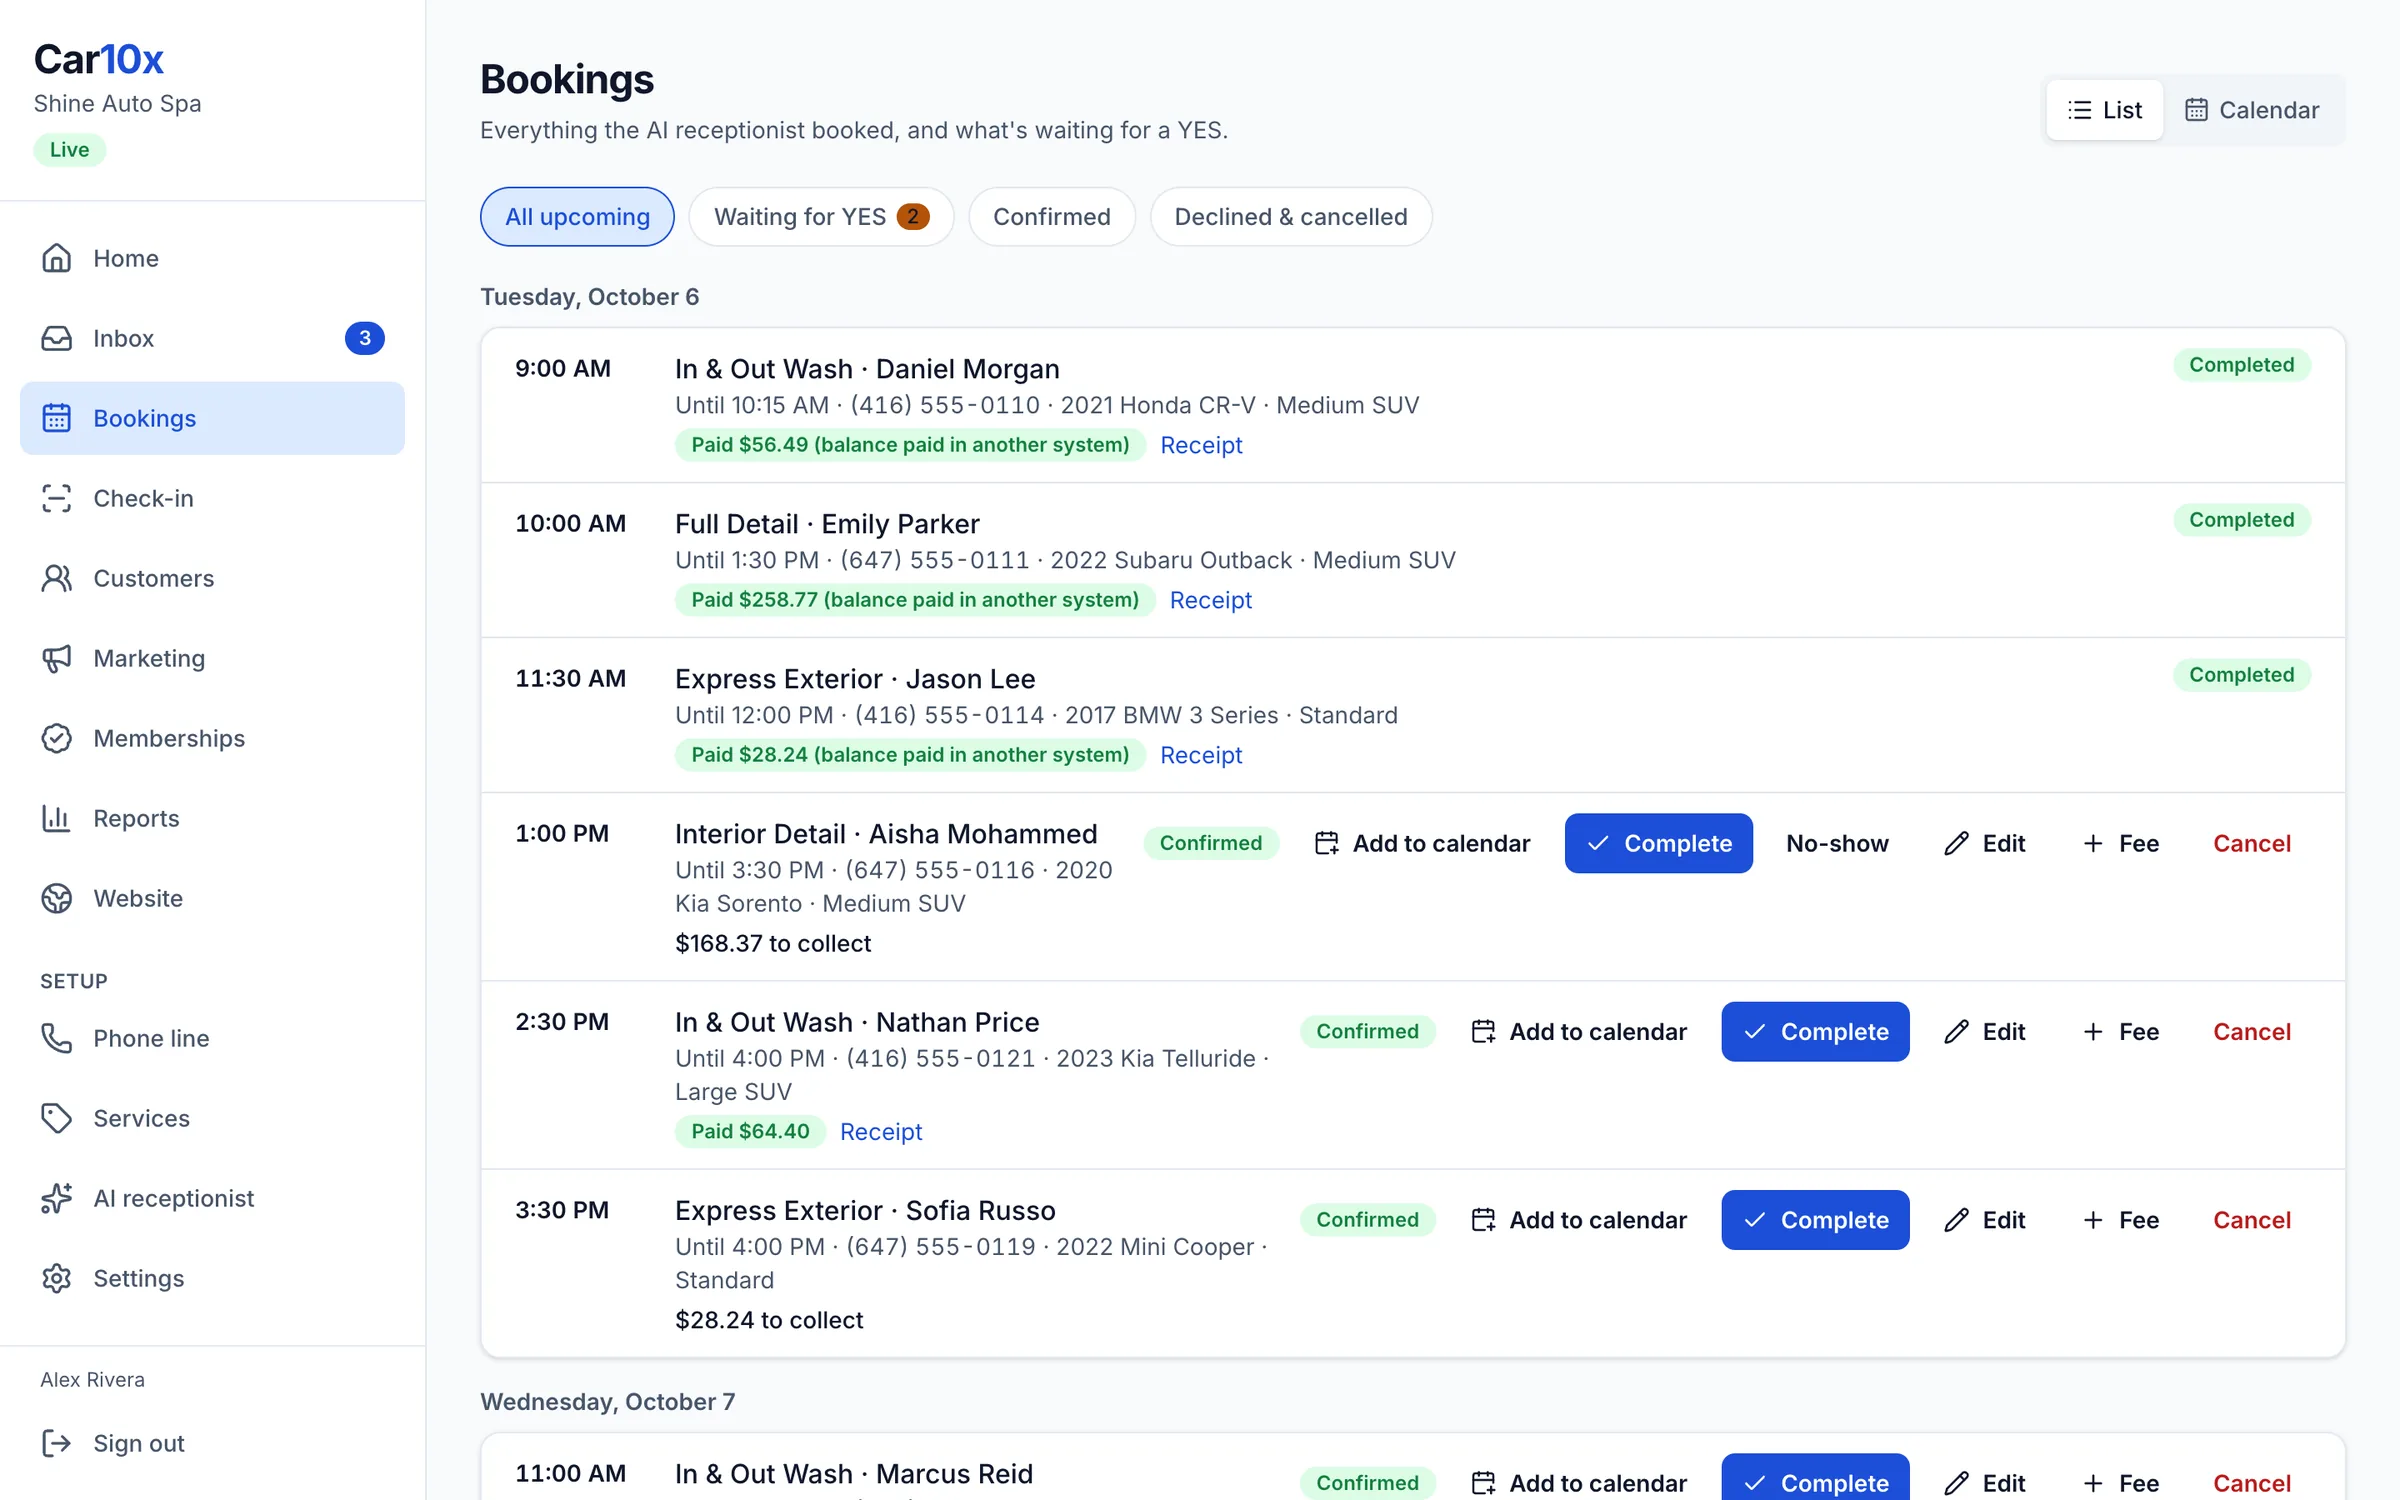2400x1500 pixels.
Task: Open Phone line handset icon
Action: [x=57, y=1038]
